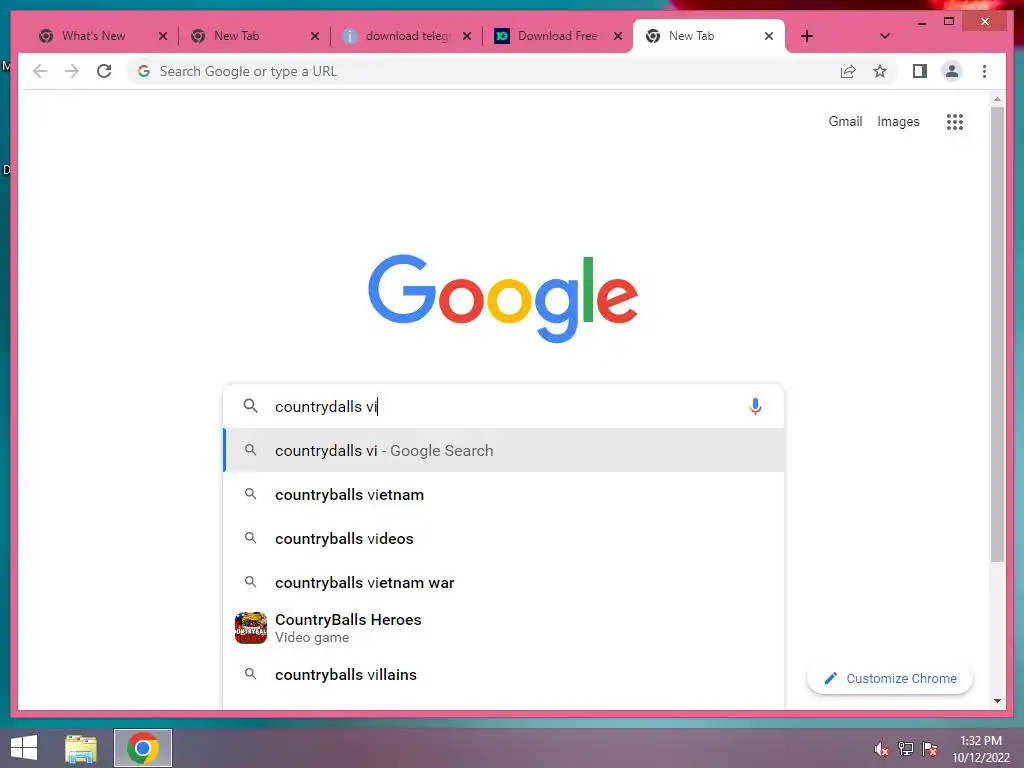Screen dimensions: 1024x768
Task: Switch to the Download Free tab
Action: tap(557, 36)
